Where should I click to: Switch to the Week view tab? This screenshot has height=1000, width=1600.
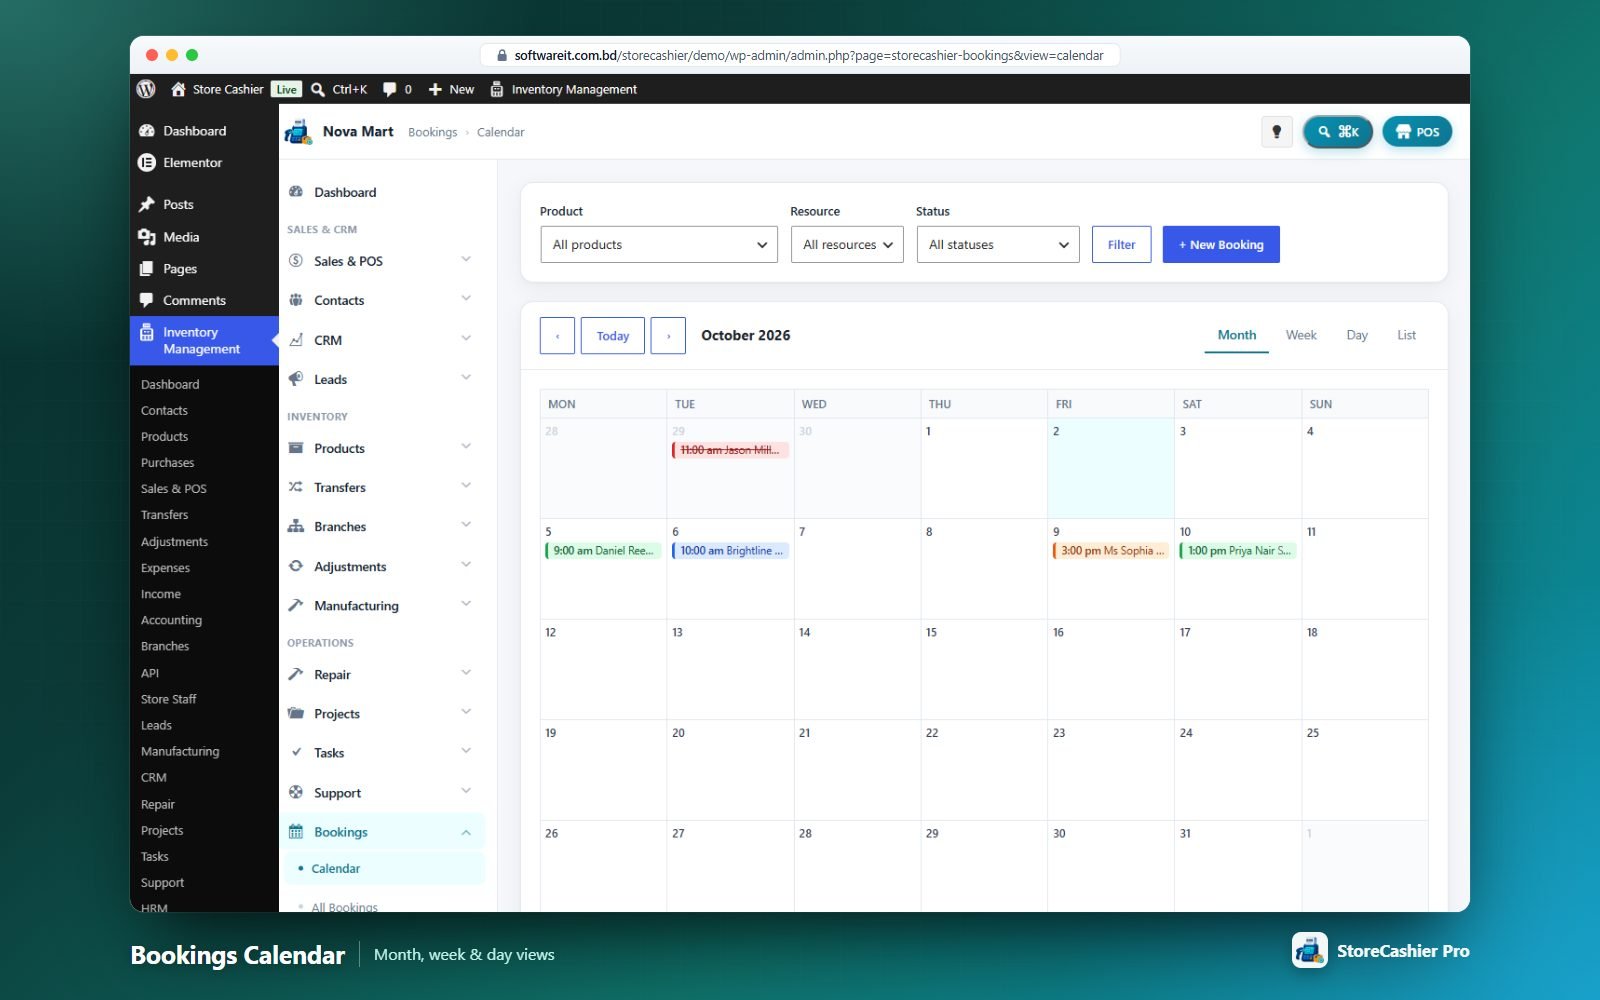pos(1301,335)
